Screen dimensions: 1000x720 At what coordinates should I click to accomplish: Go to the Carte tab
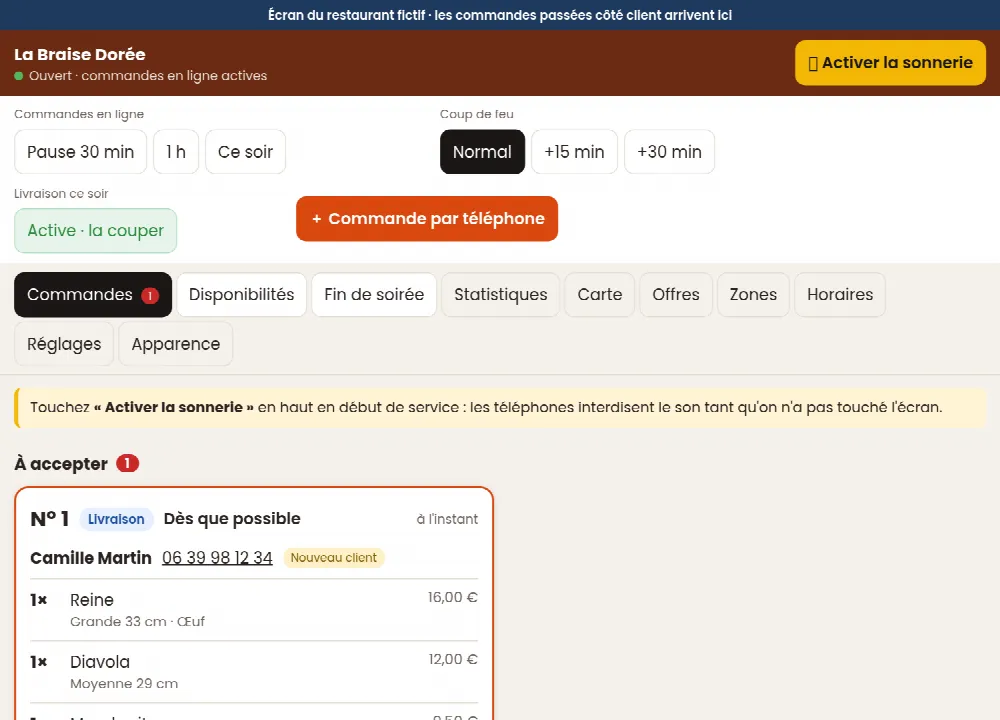(599, 295)
